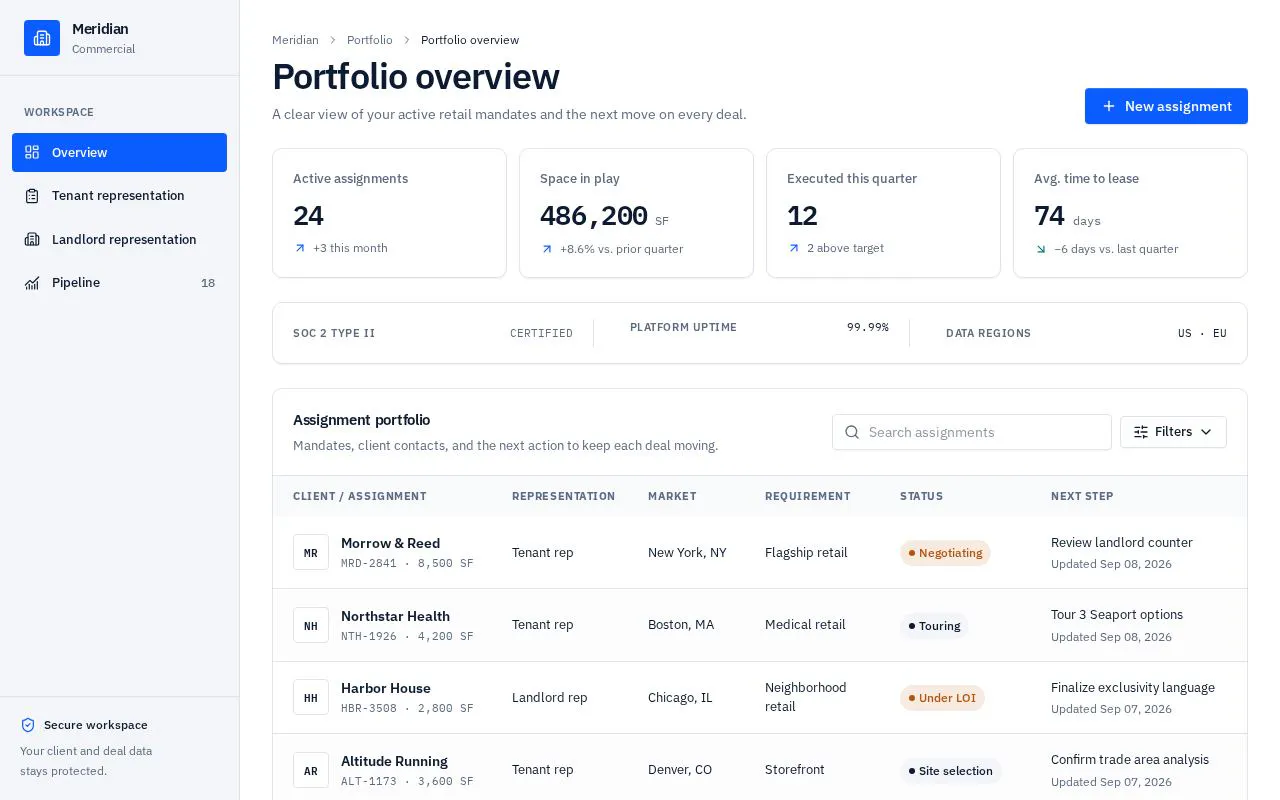The width and height of the screenshot is (1280, 800).
Task: Click the Pipeline chart icon
Action: (x=32, y=283)
